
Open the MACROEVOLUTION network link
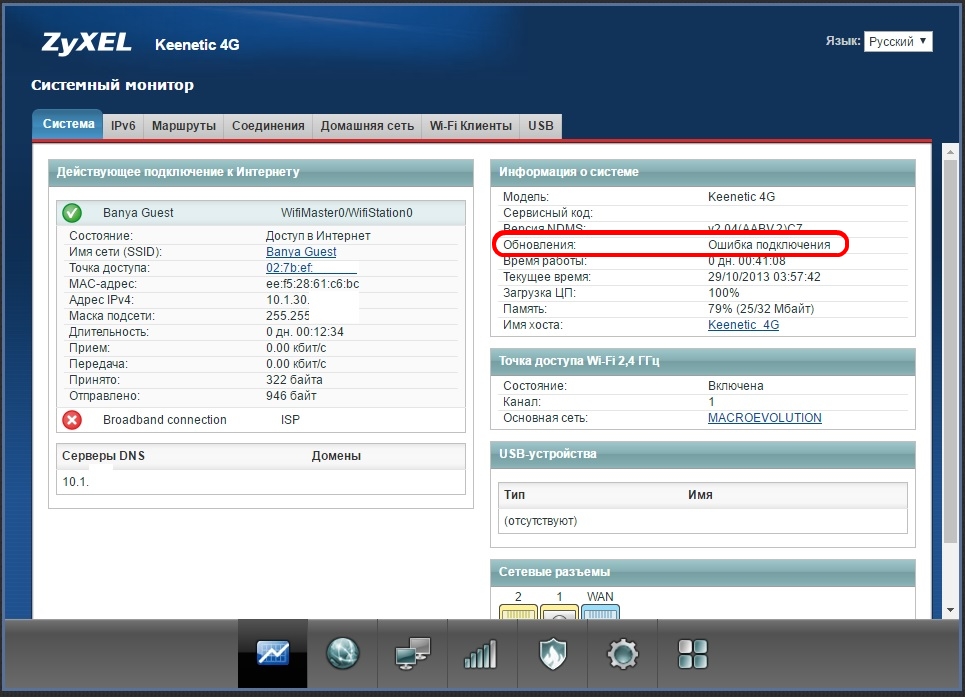(764, 418)
